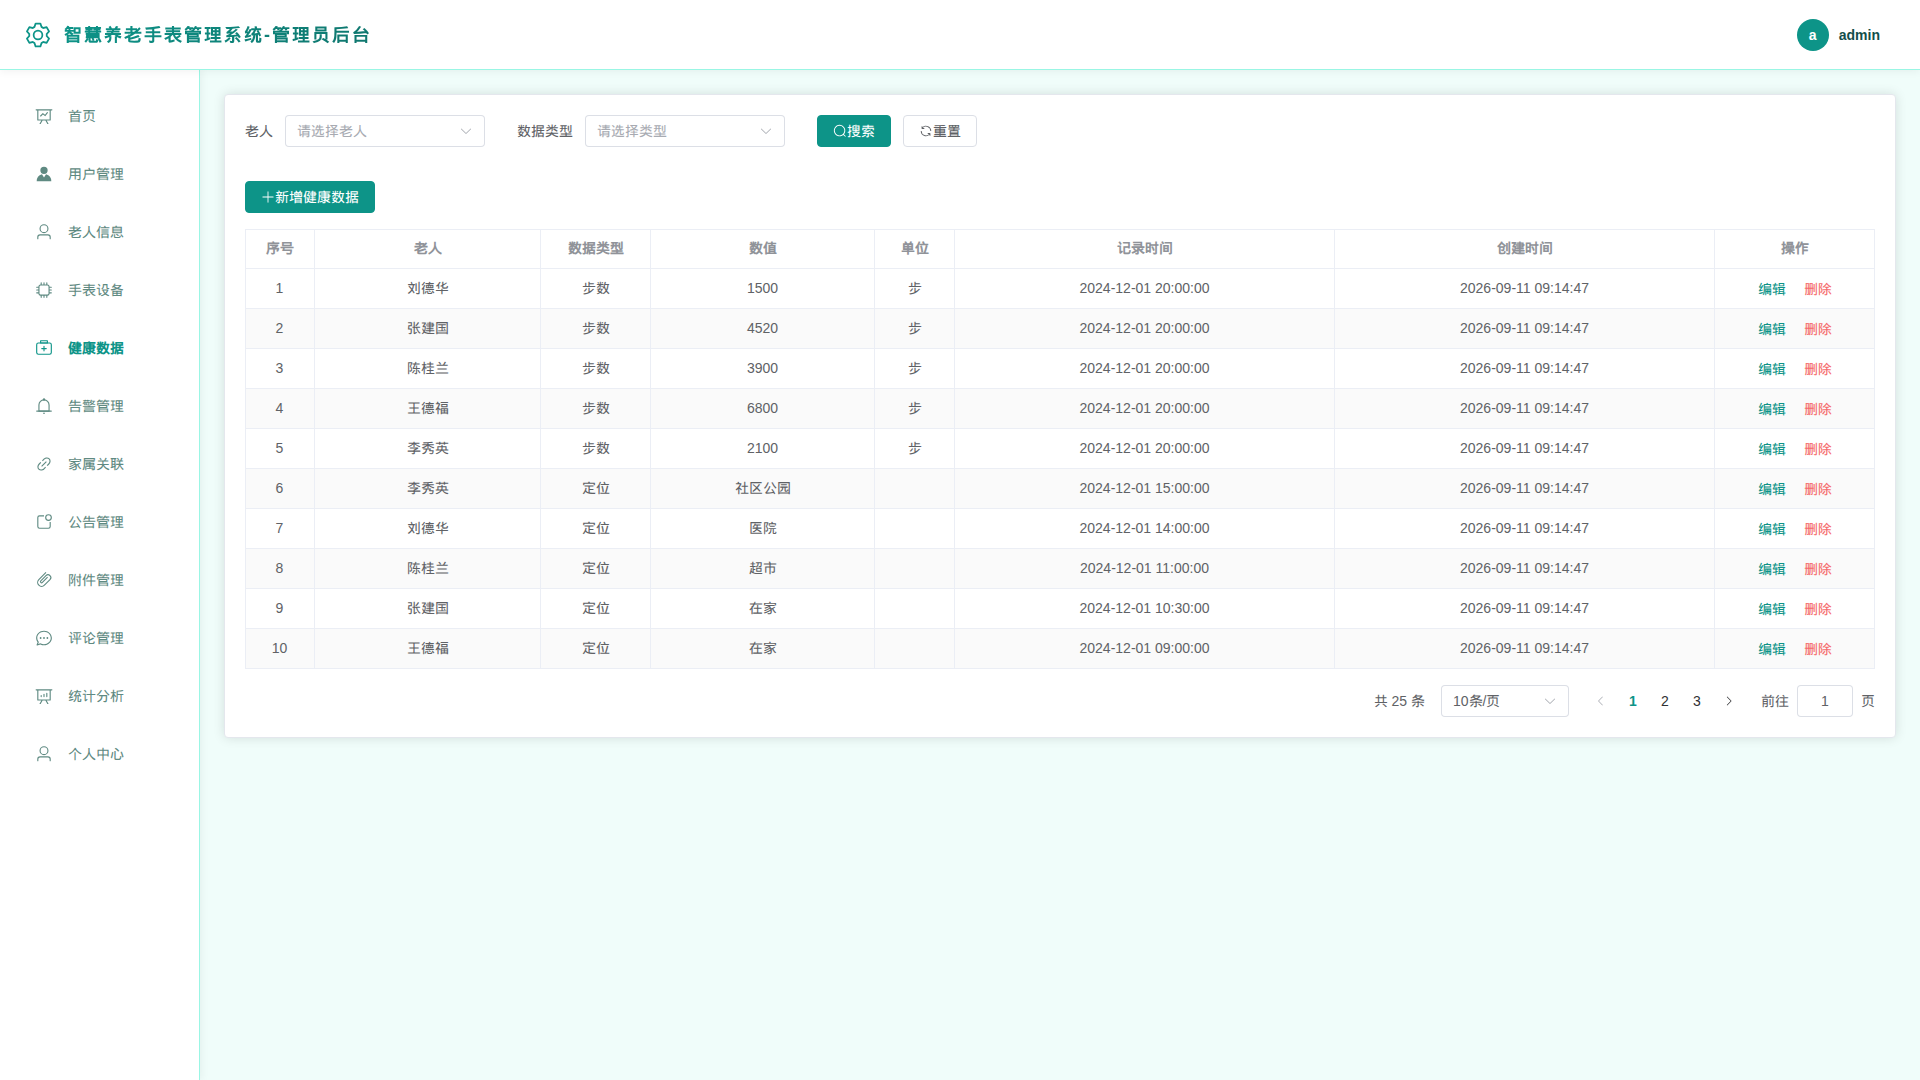Open 老人信息 menu item

99,232
